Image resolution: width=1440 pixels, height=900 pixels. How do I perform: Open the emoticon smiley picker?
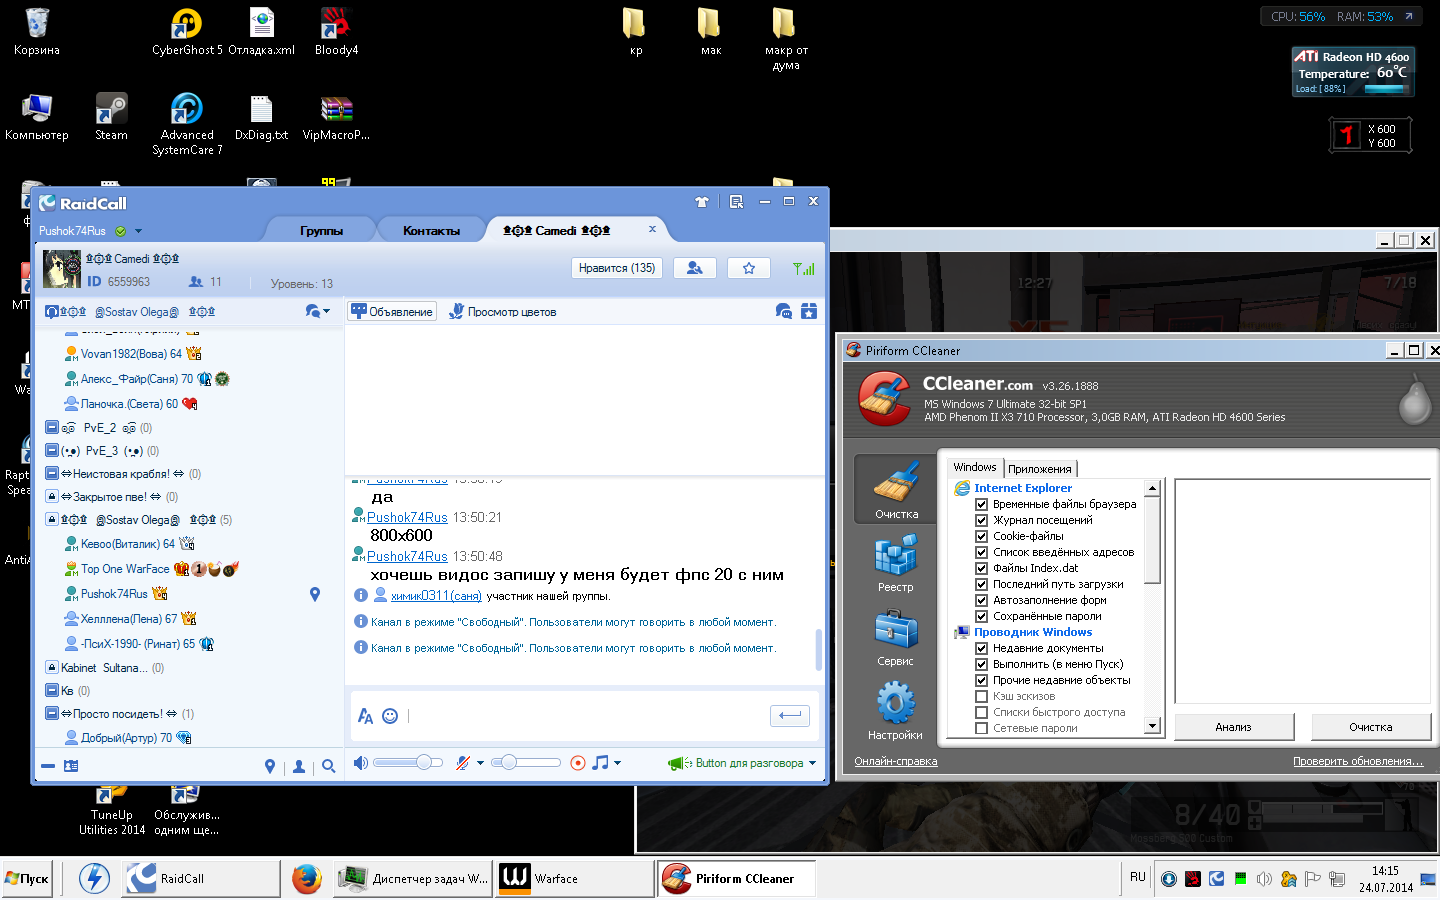390,716
